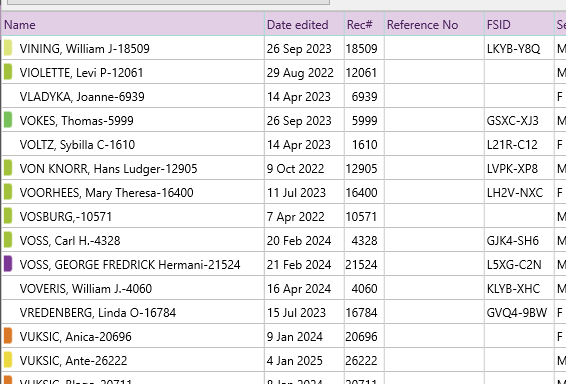The width and height of the screenshot is (566, 384).
Task: Click the date 7 Apr 2022
Action: (296, 217)
